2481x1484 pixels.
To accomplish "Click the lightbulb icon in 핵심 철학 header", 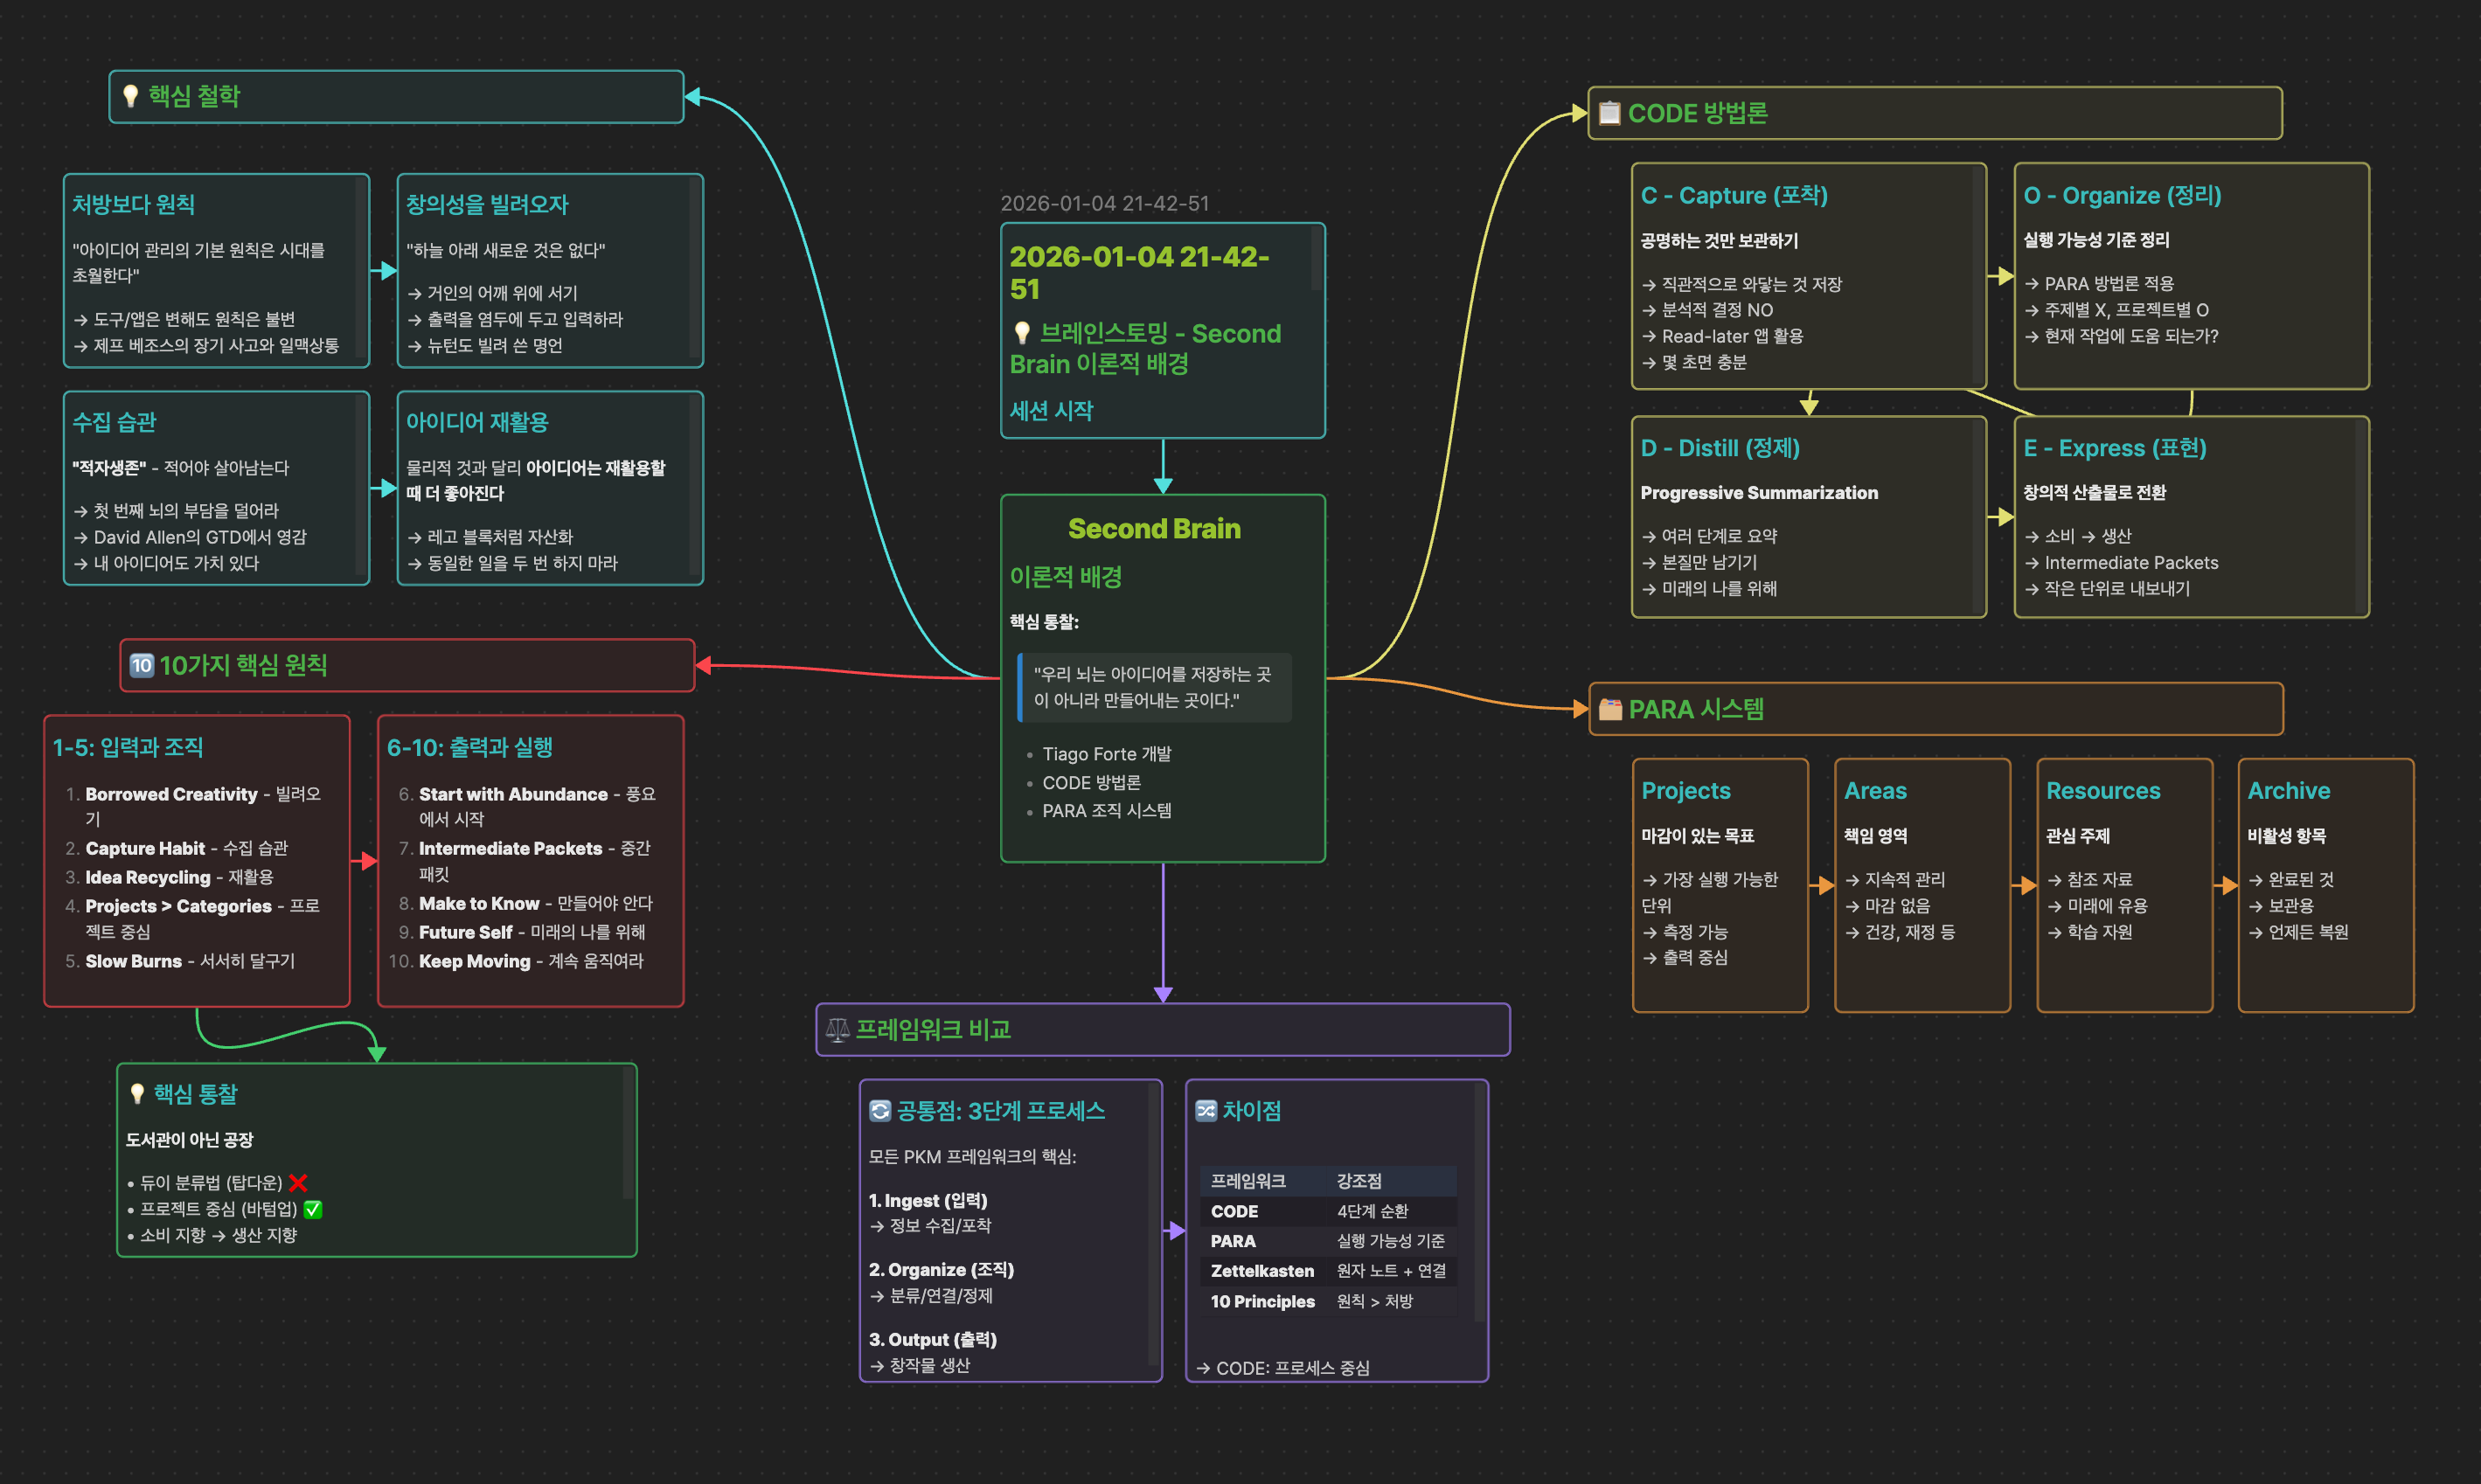I will pyautogui.click(x=130, y=96).
